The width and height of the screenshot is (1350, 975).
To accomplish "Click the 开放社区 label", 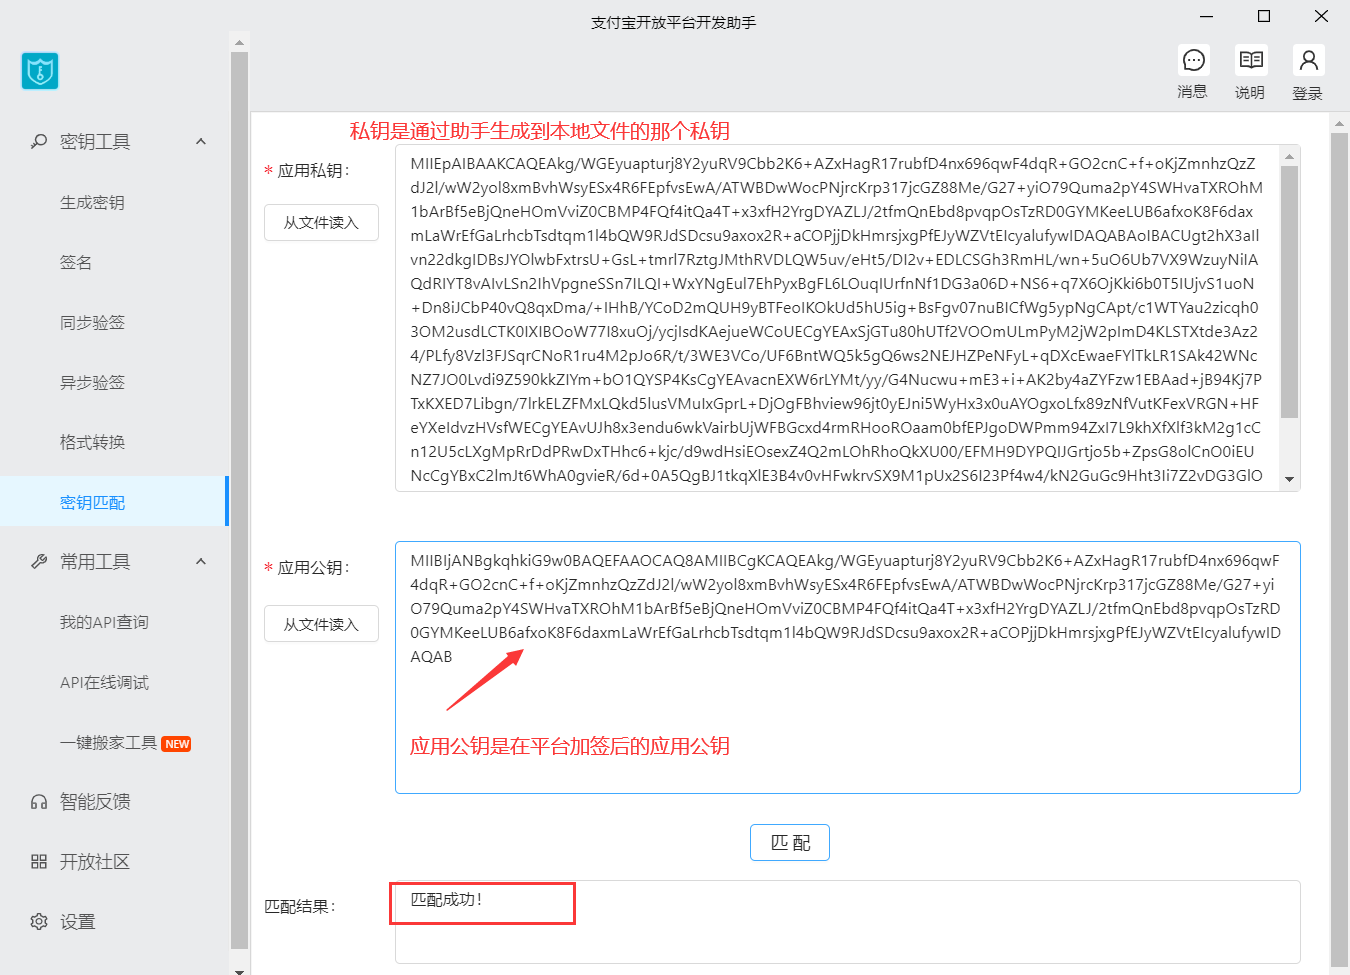I will 95,861.
